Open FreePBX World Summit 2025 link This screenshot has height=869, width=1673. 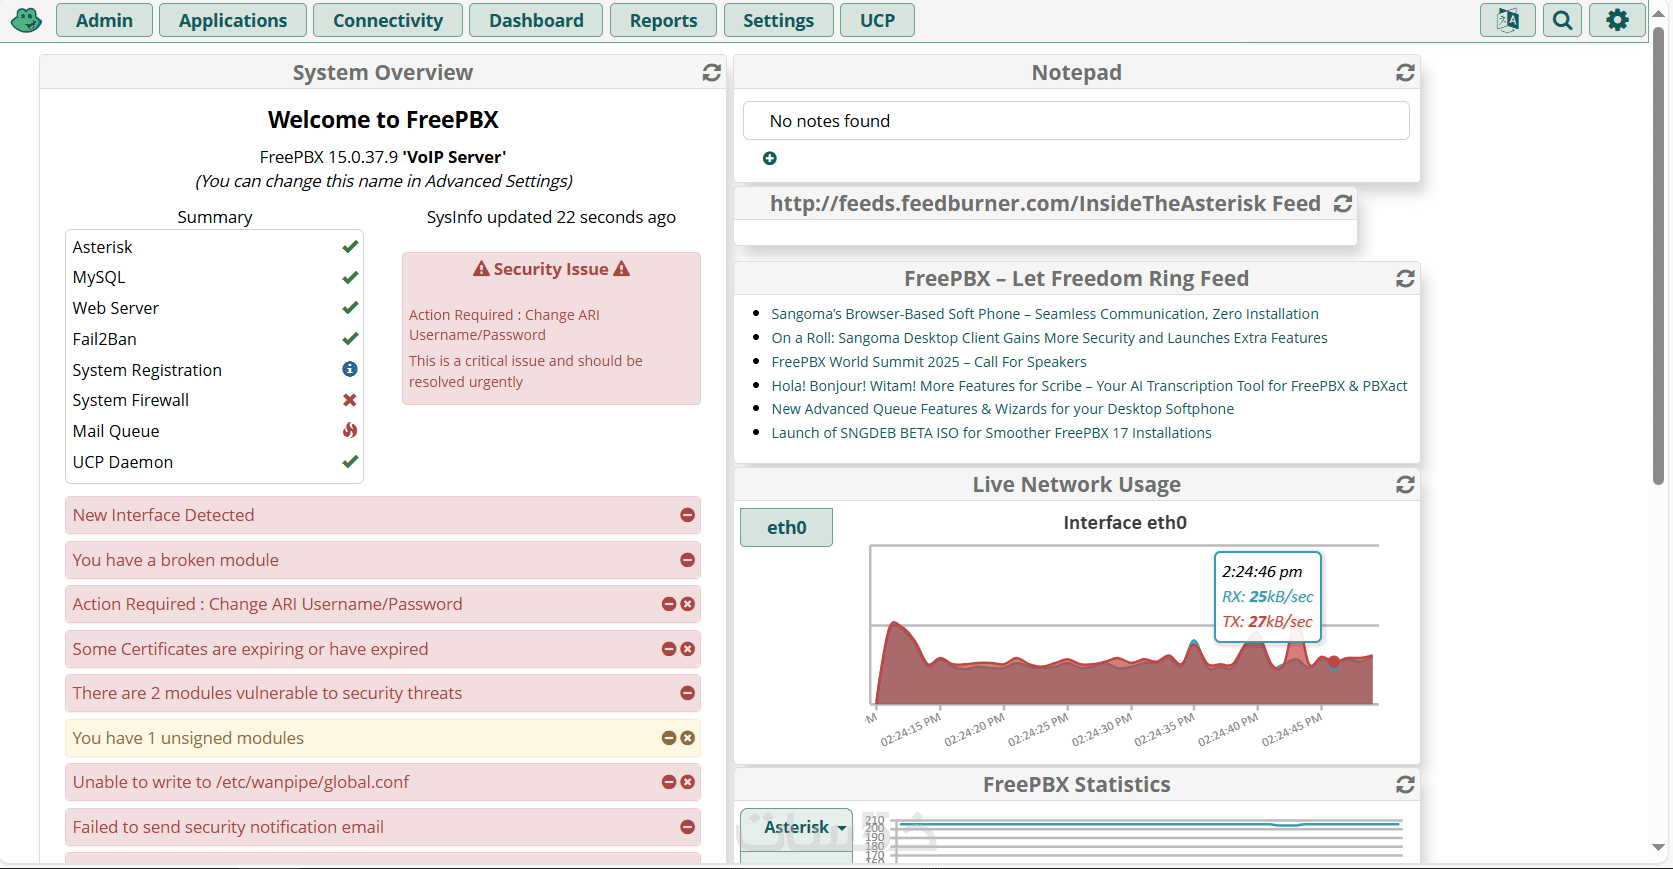pyautogui.click(x=928, y=362)
